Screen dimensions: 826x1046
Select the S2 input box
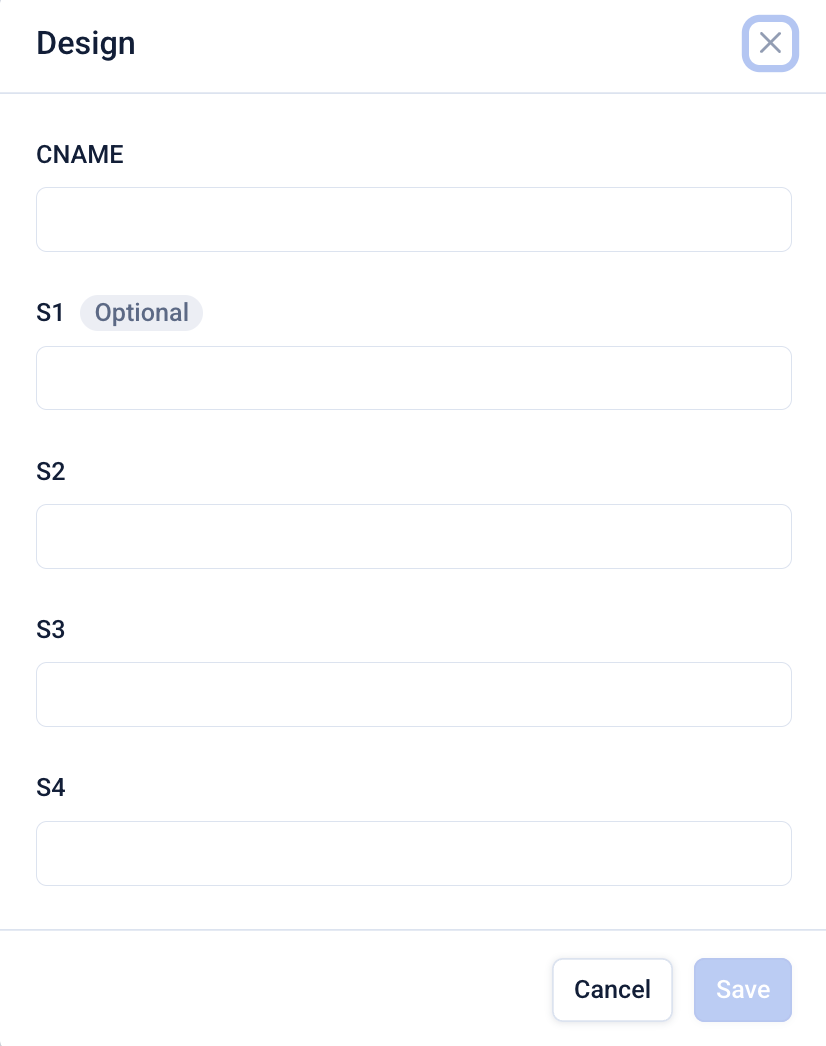(x=413, y=536)
